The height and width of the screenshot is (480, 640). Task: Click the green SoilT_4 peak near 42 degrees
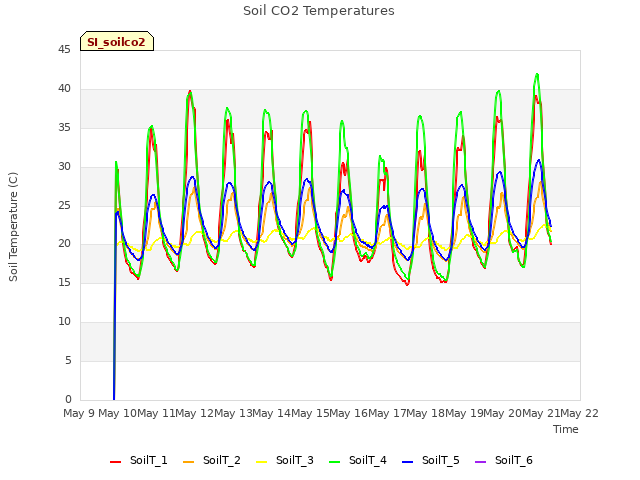(x=537, y=74)
